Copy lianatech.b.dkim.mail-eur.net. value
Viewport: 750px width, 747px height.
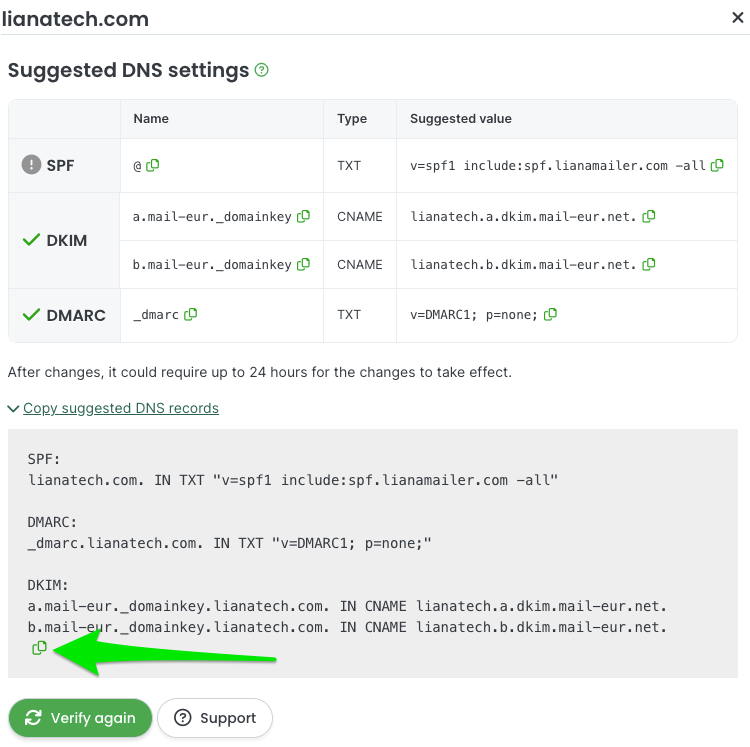pos(649,264)
